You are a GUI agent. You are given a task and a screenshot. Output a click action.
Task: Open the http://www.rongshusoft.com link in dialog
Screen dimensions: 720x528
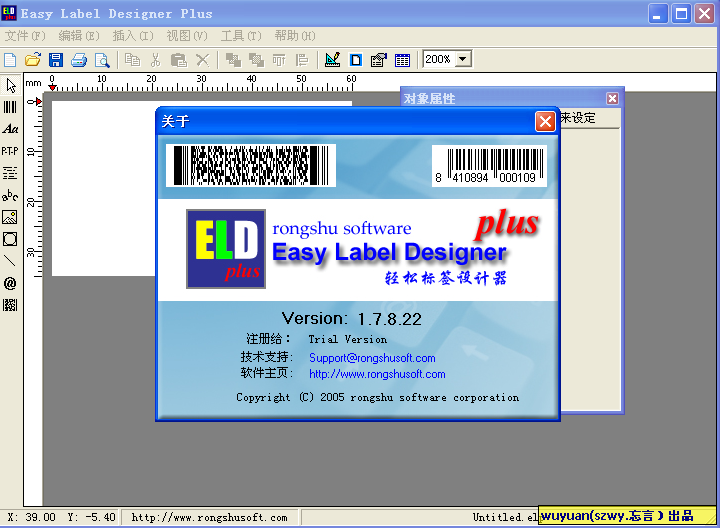click(377, 374)
